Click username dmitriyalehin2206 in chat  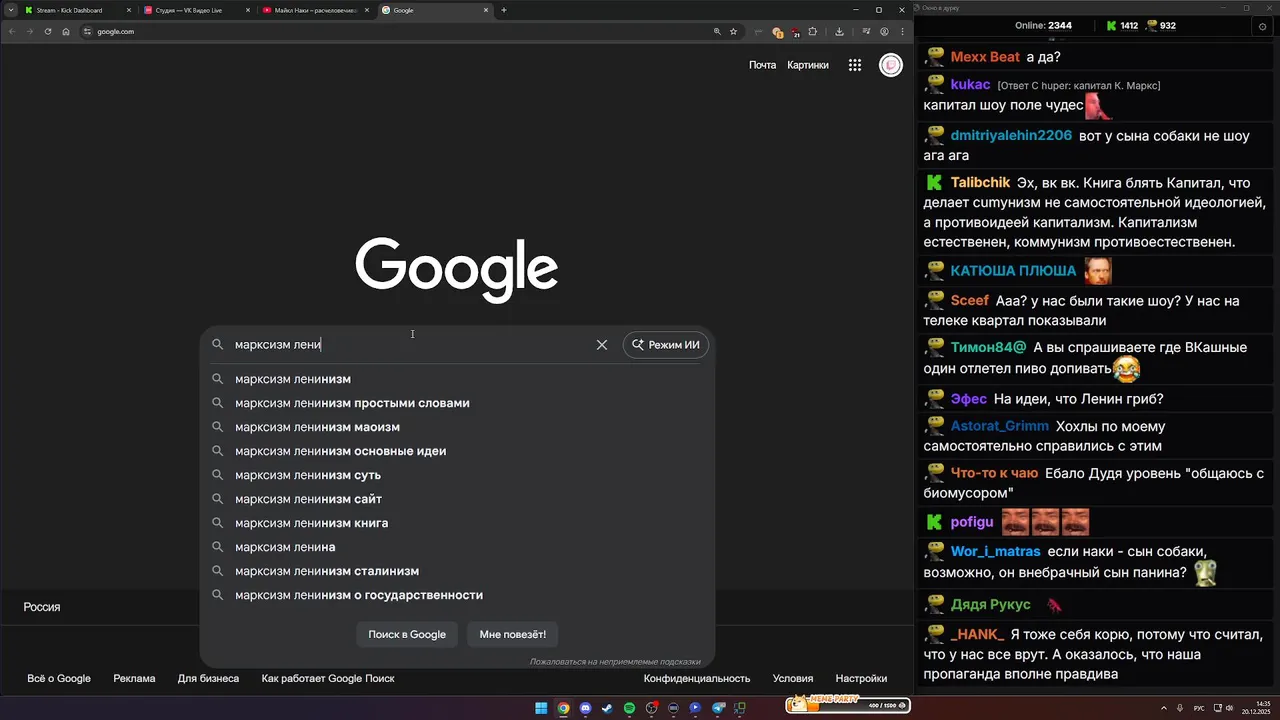pyautogui.click(x=1011, y=135)
